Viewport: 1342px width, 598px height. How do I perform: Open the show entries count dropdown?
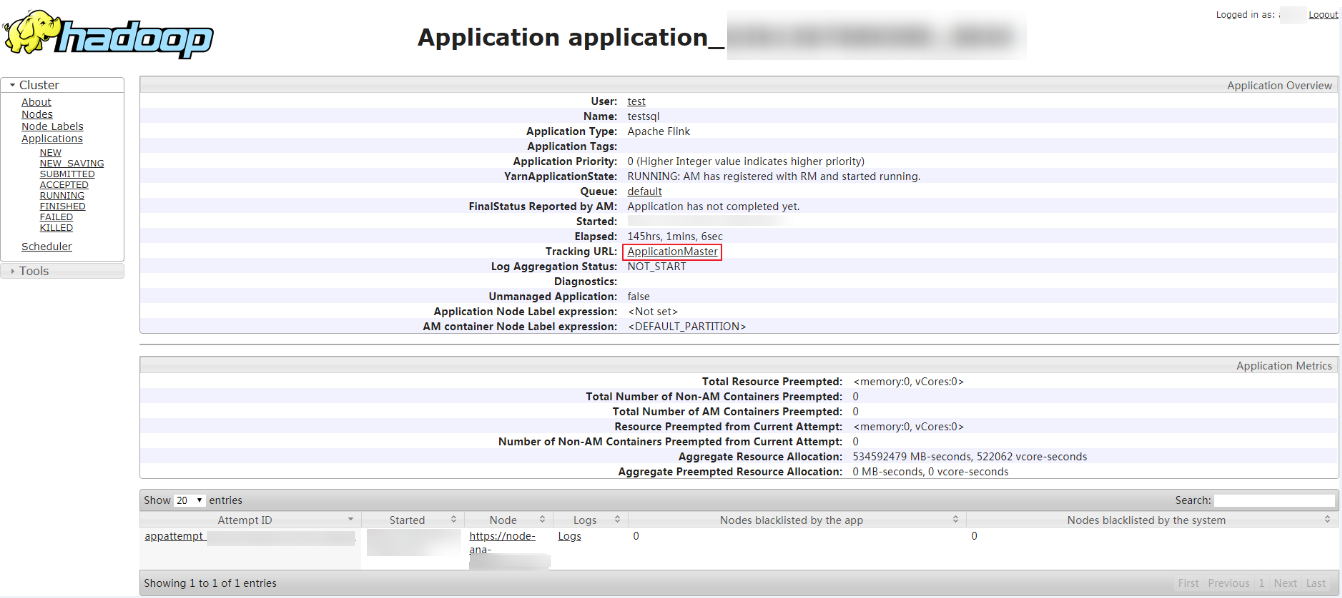point(189,500)
